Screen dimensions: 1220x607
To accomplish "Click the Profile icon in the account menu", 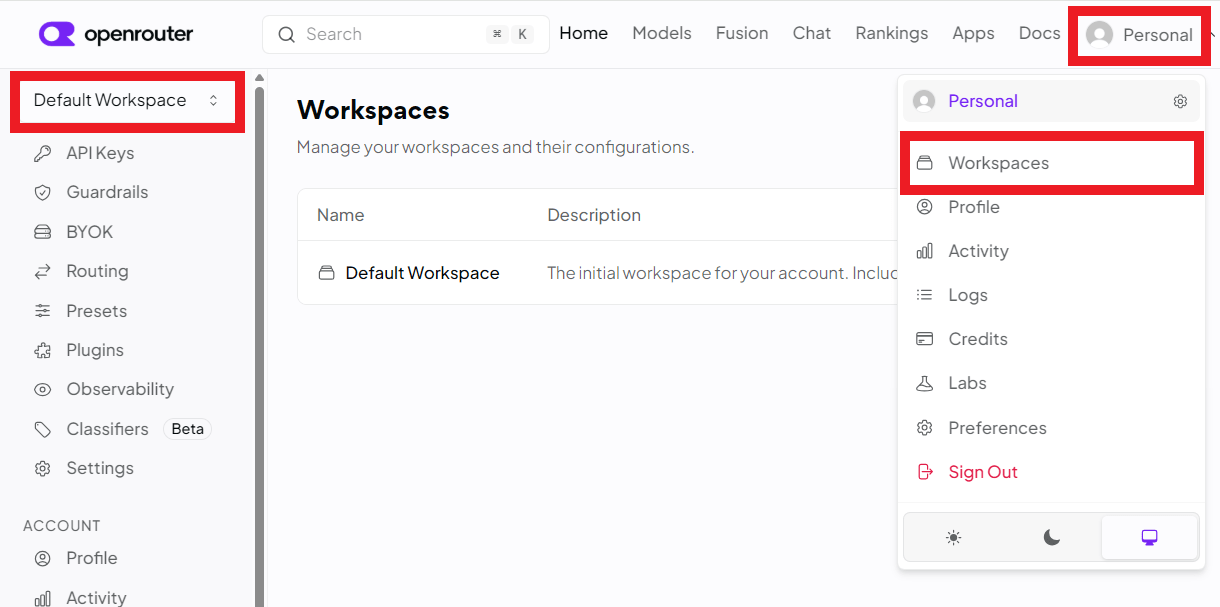I will pyautogui.click(x=925, y=207).
